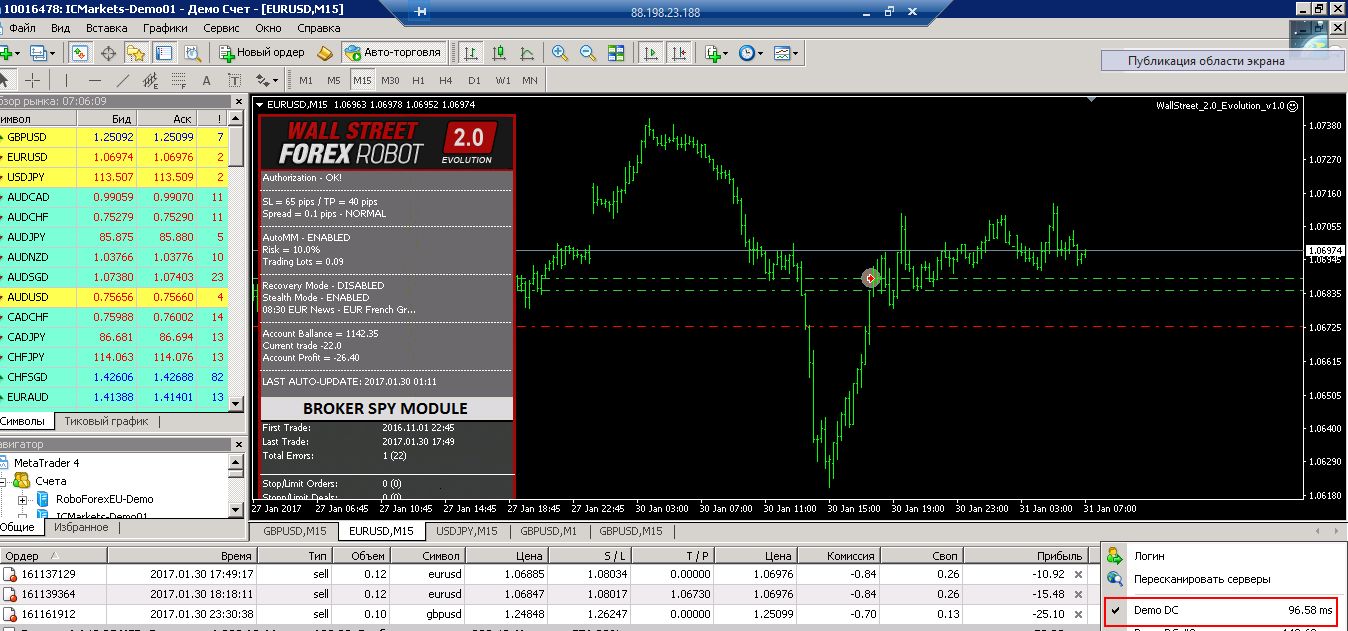Draw a horizontal line tool
Screen dimensions: 1348x631
click(95, 80)
